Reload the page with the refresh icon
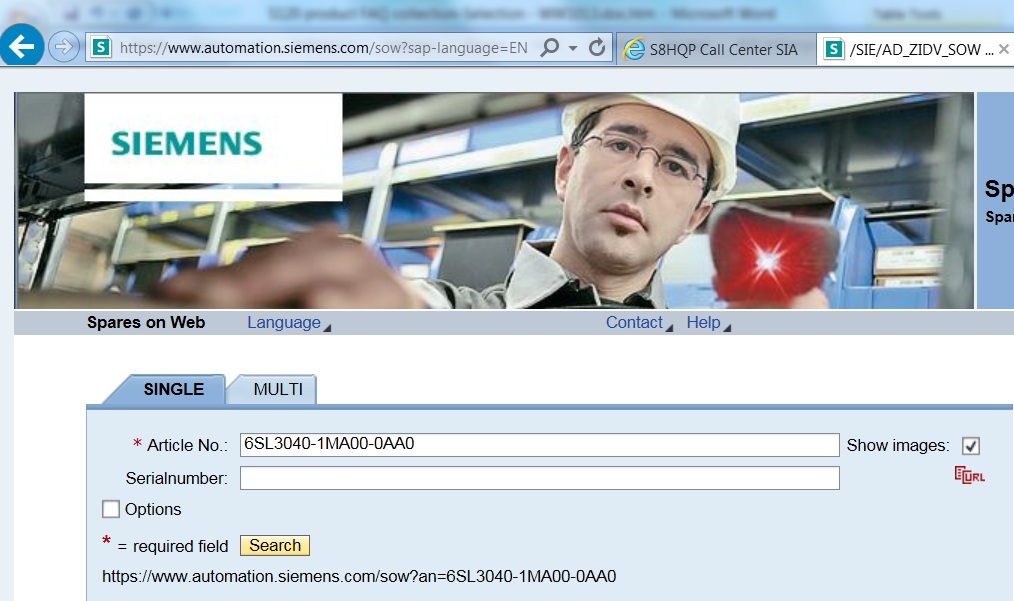The image size is (1014, 601). [x=597, y=47]
